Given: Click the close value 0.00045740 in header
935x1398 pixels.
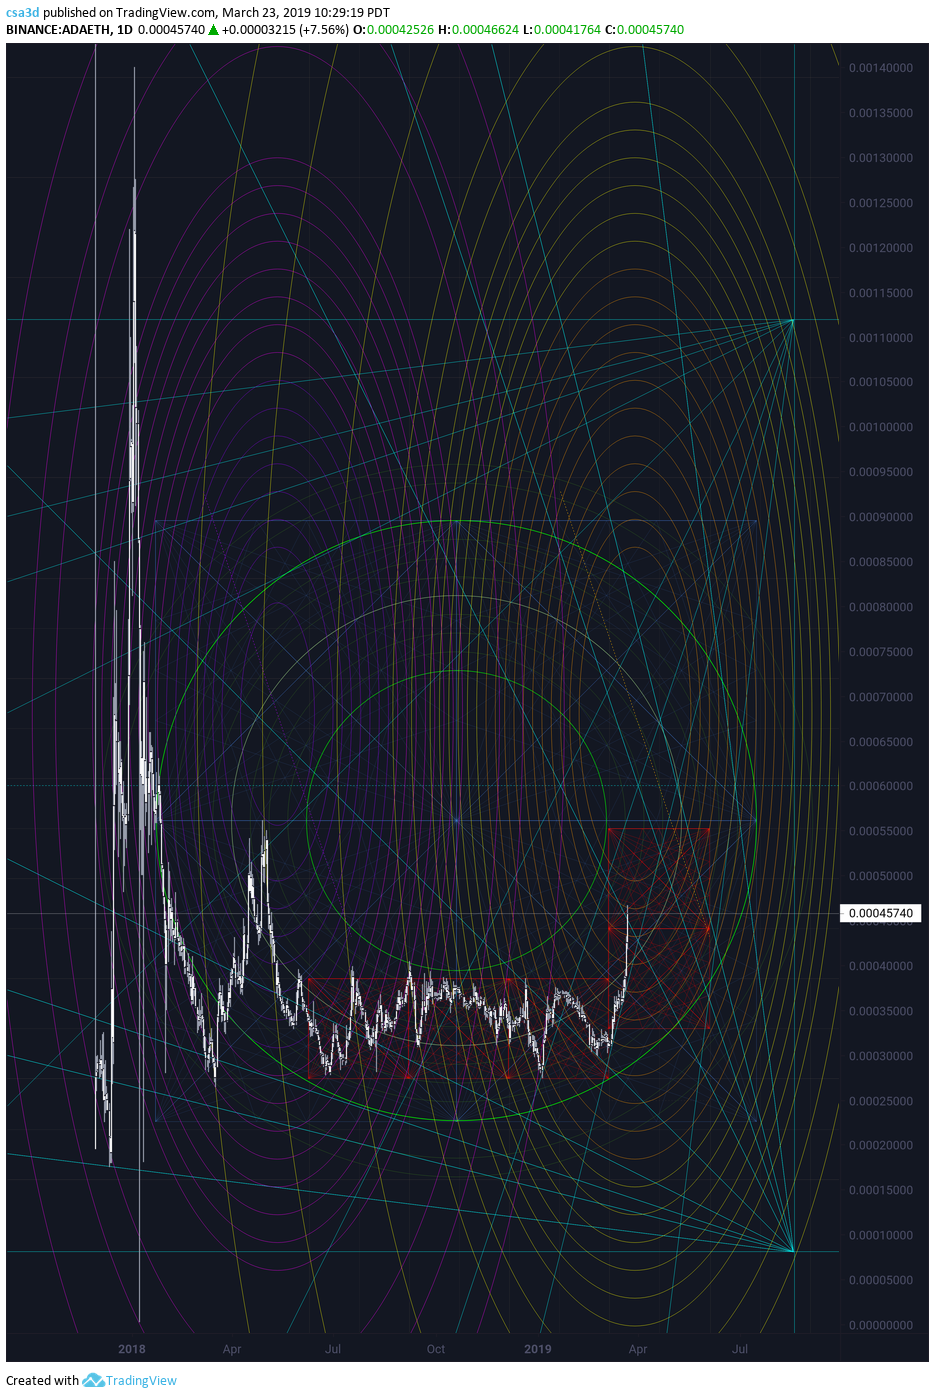Looking at the screenshot, I should 650,30.
